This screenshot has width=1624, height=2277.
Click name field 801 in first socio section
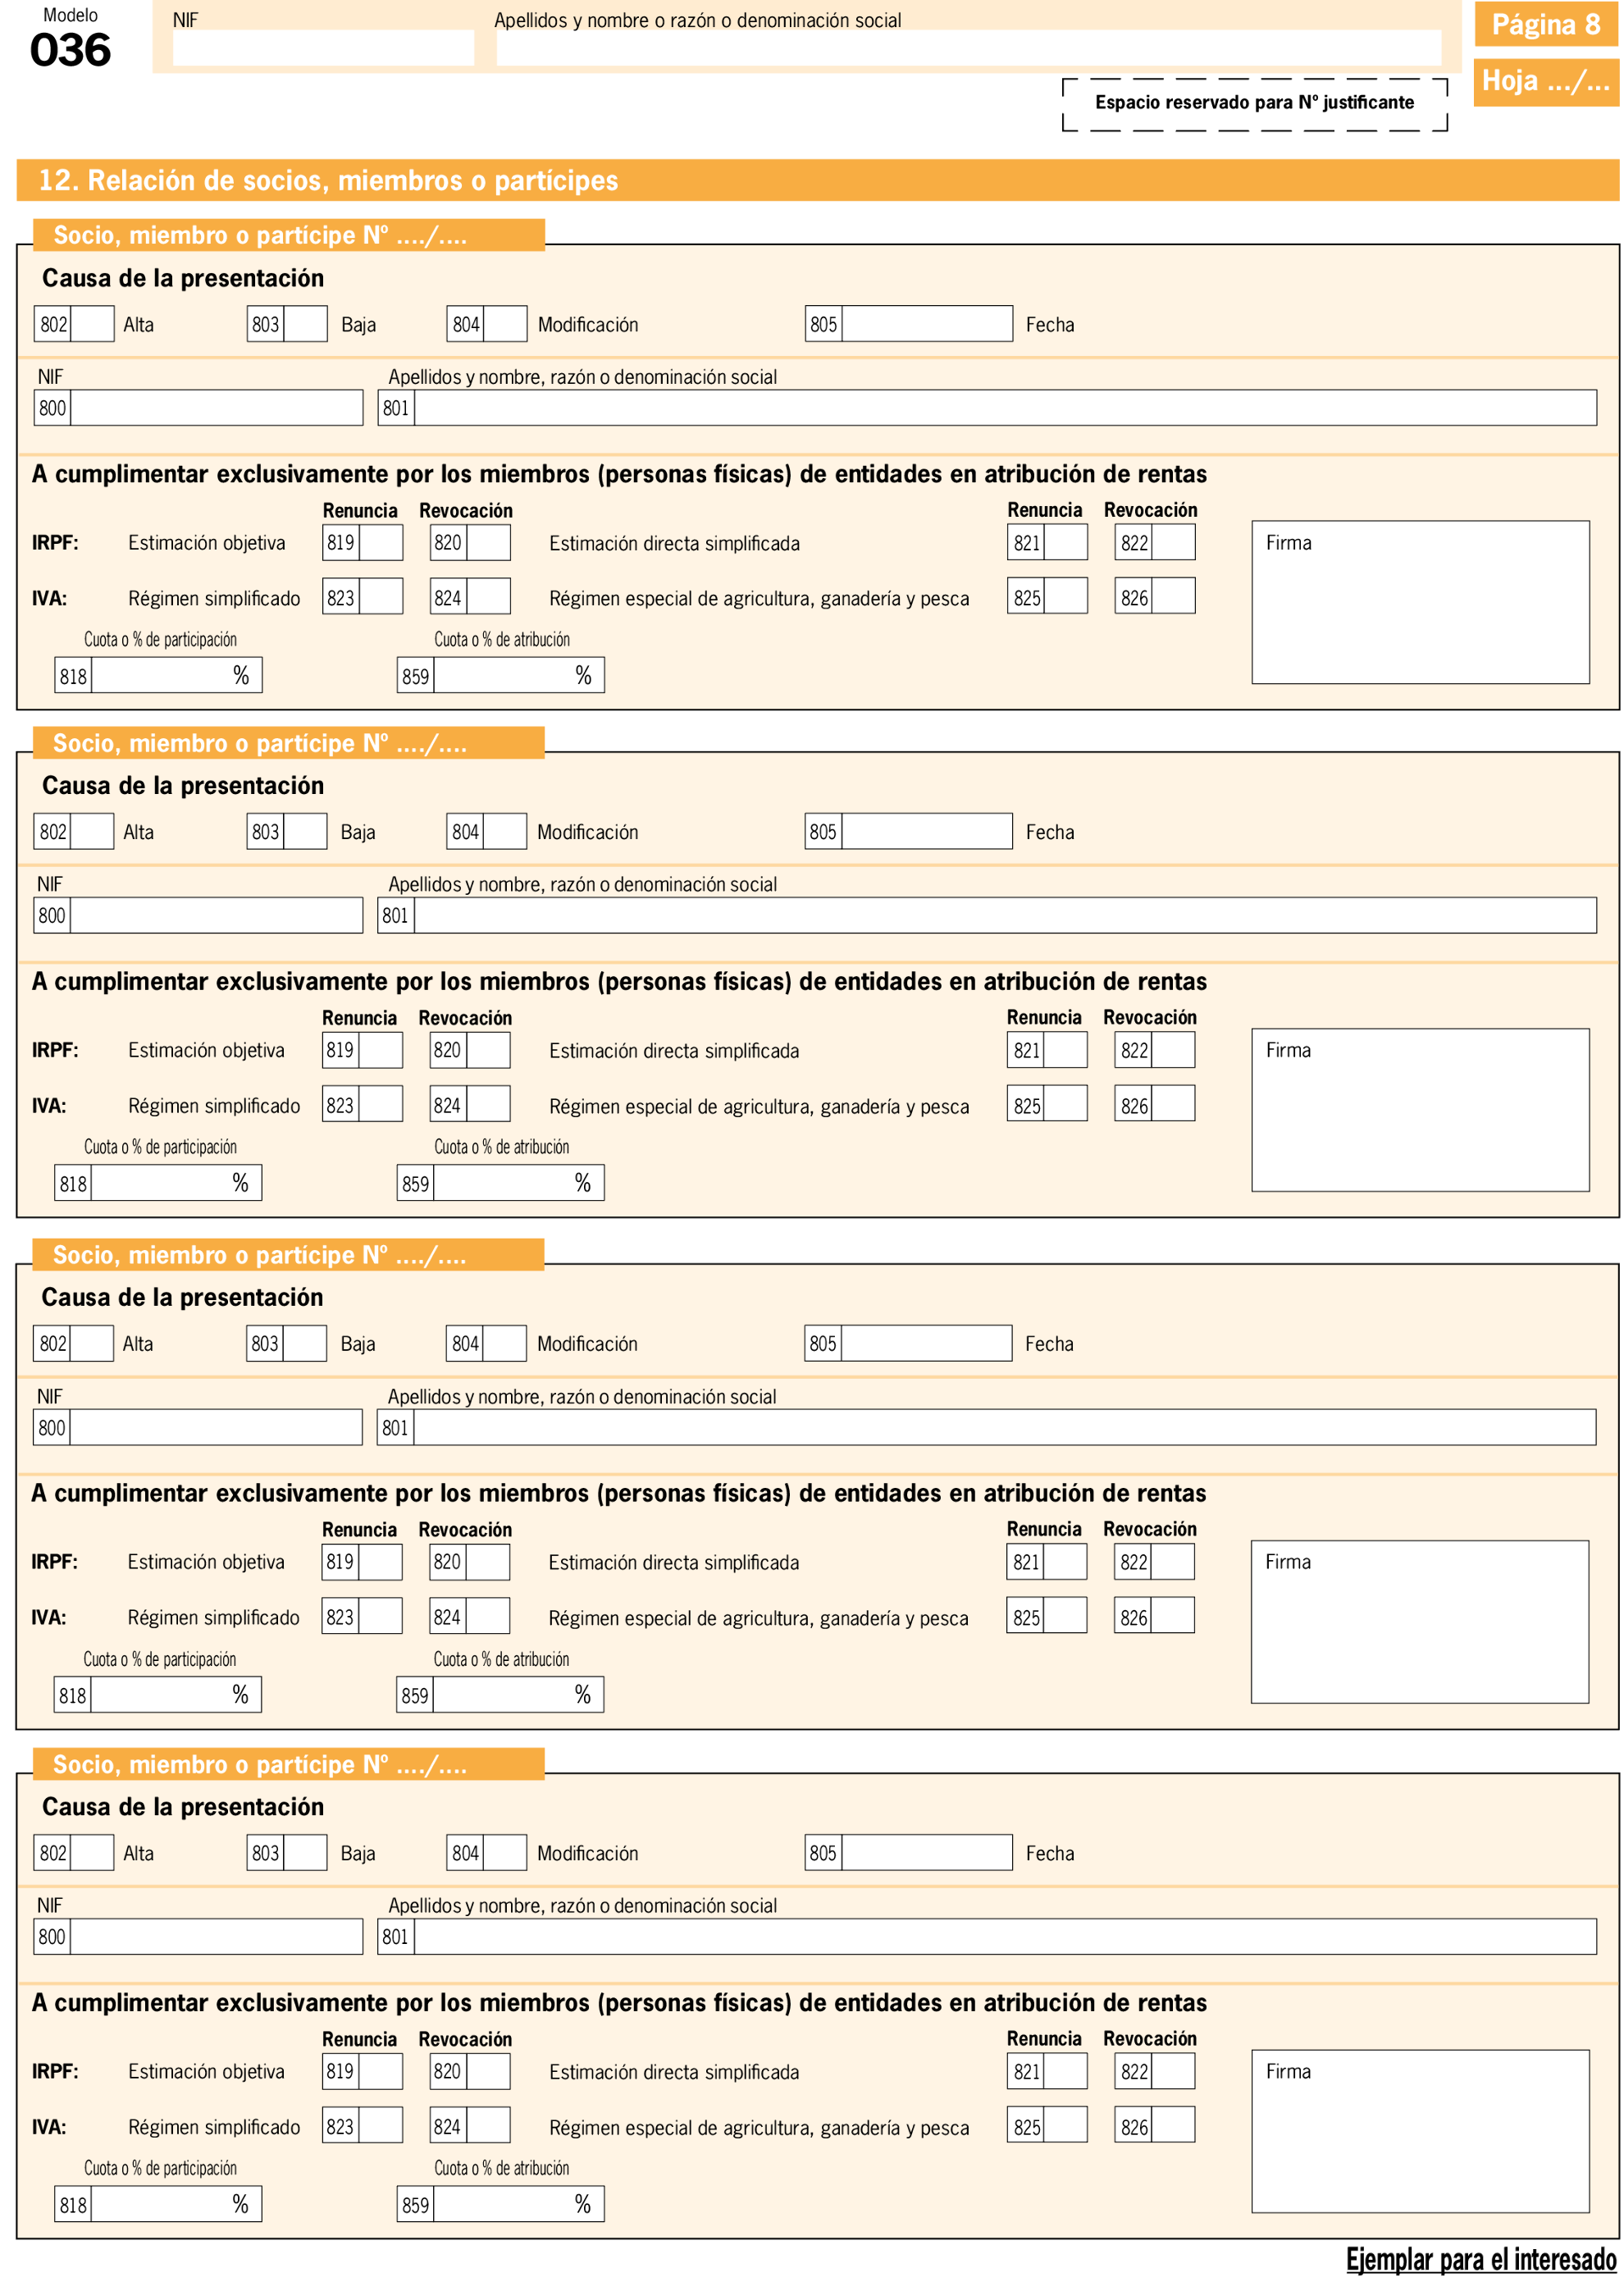pos(1005,408)
